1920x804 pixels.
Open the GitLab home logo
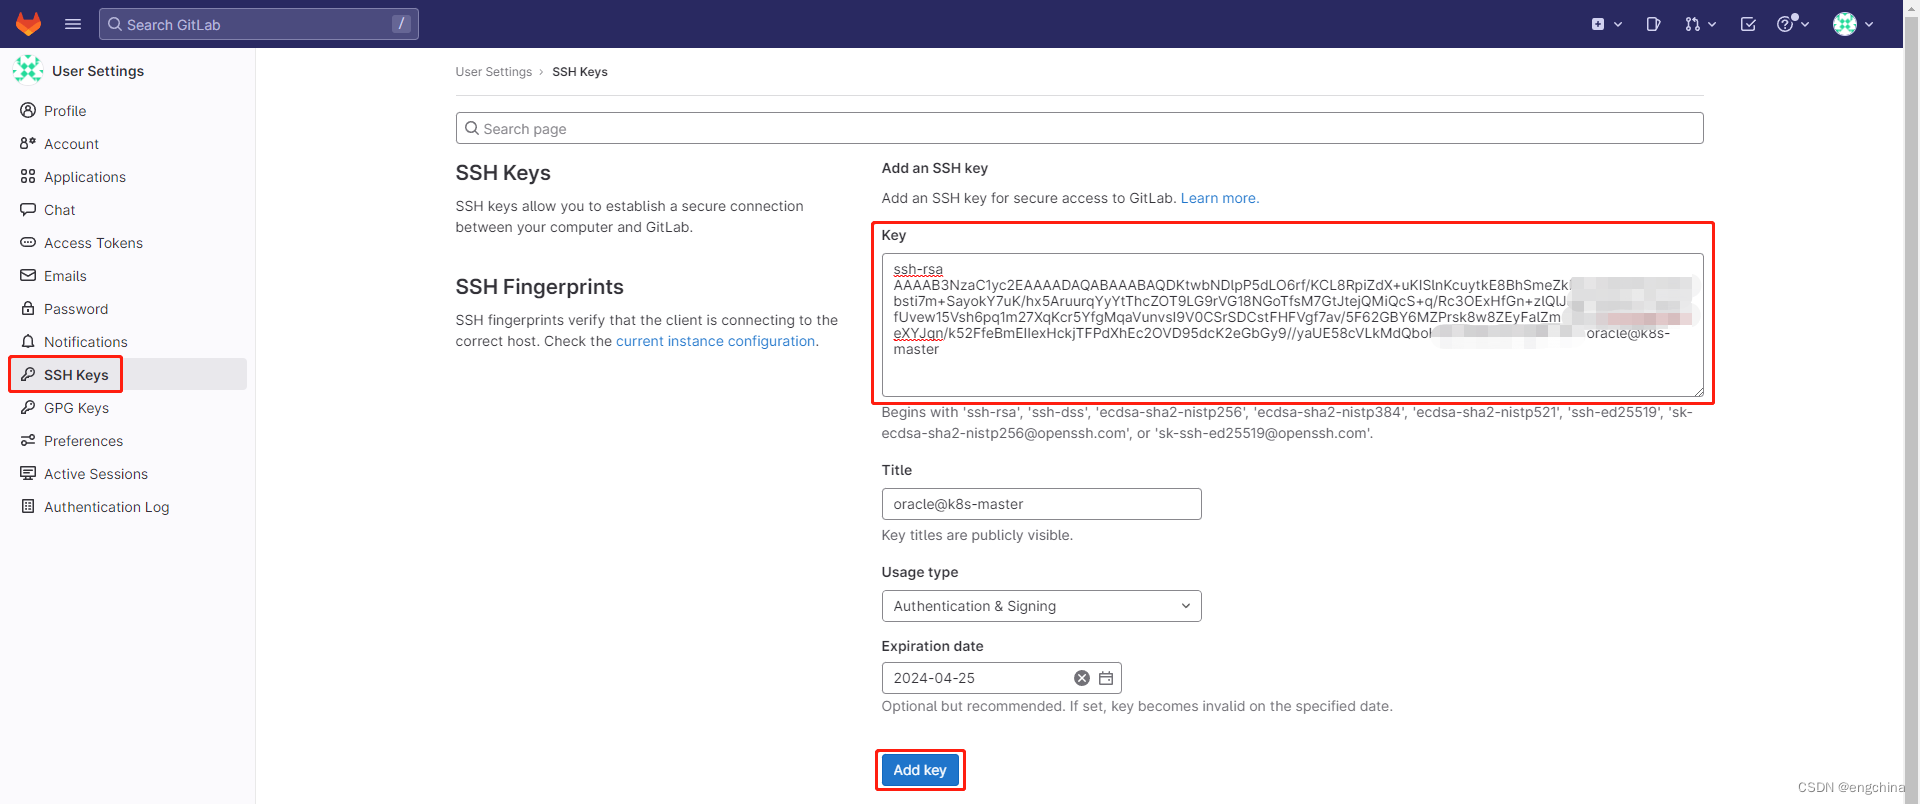[29, 24]
